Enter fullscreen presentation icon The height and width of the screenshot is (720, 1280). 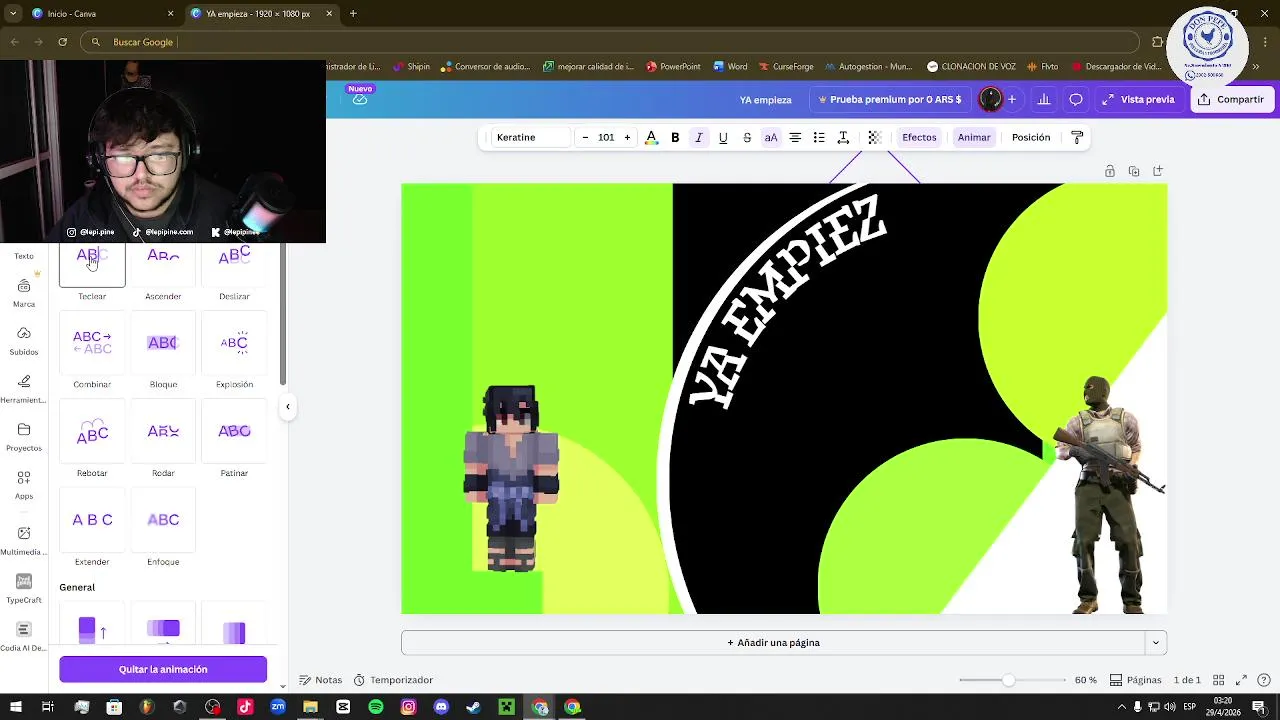[x=1241, y=680]
